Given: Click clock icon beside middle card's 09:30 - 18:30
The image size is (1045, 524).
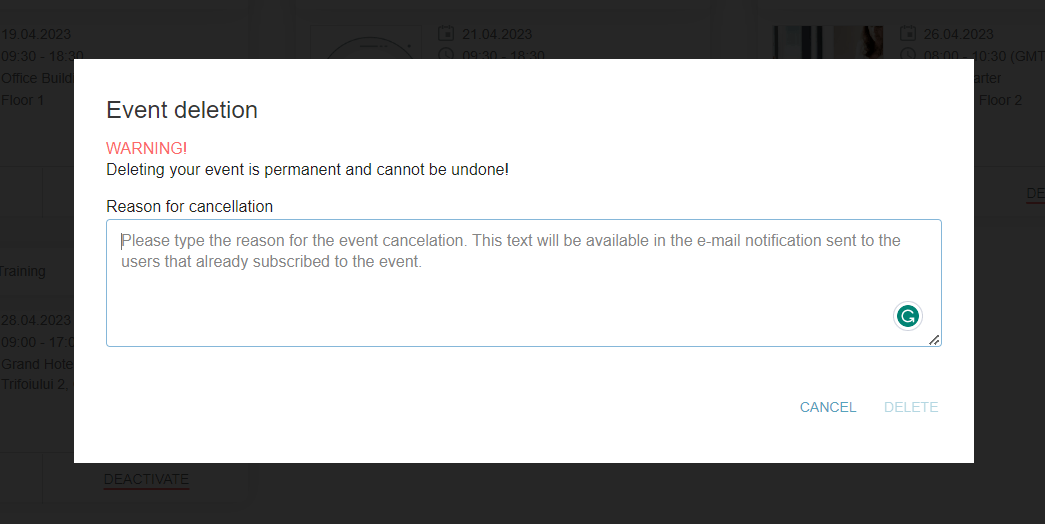Looking at the screenshot, I should [x=446, y=54].
